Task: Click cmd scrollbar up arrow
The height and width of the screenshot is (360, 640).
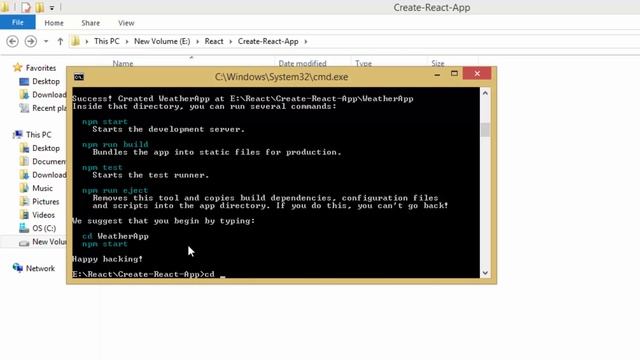Action: (x=485, y=93)
